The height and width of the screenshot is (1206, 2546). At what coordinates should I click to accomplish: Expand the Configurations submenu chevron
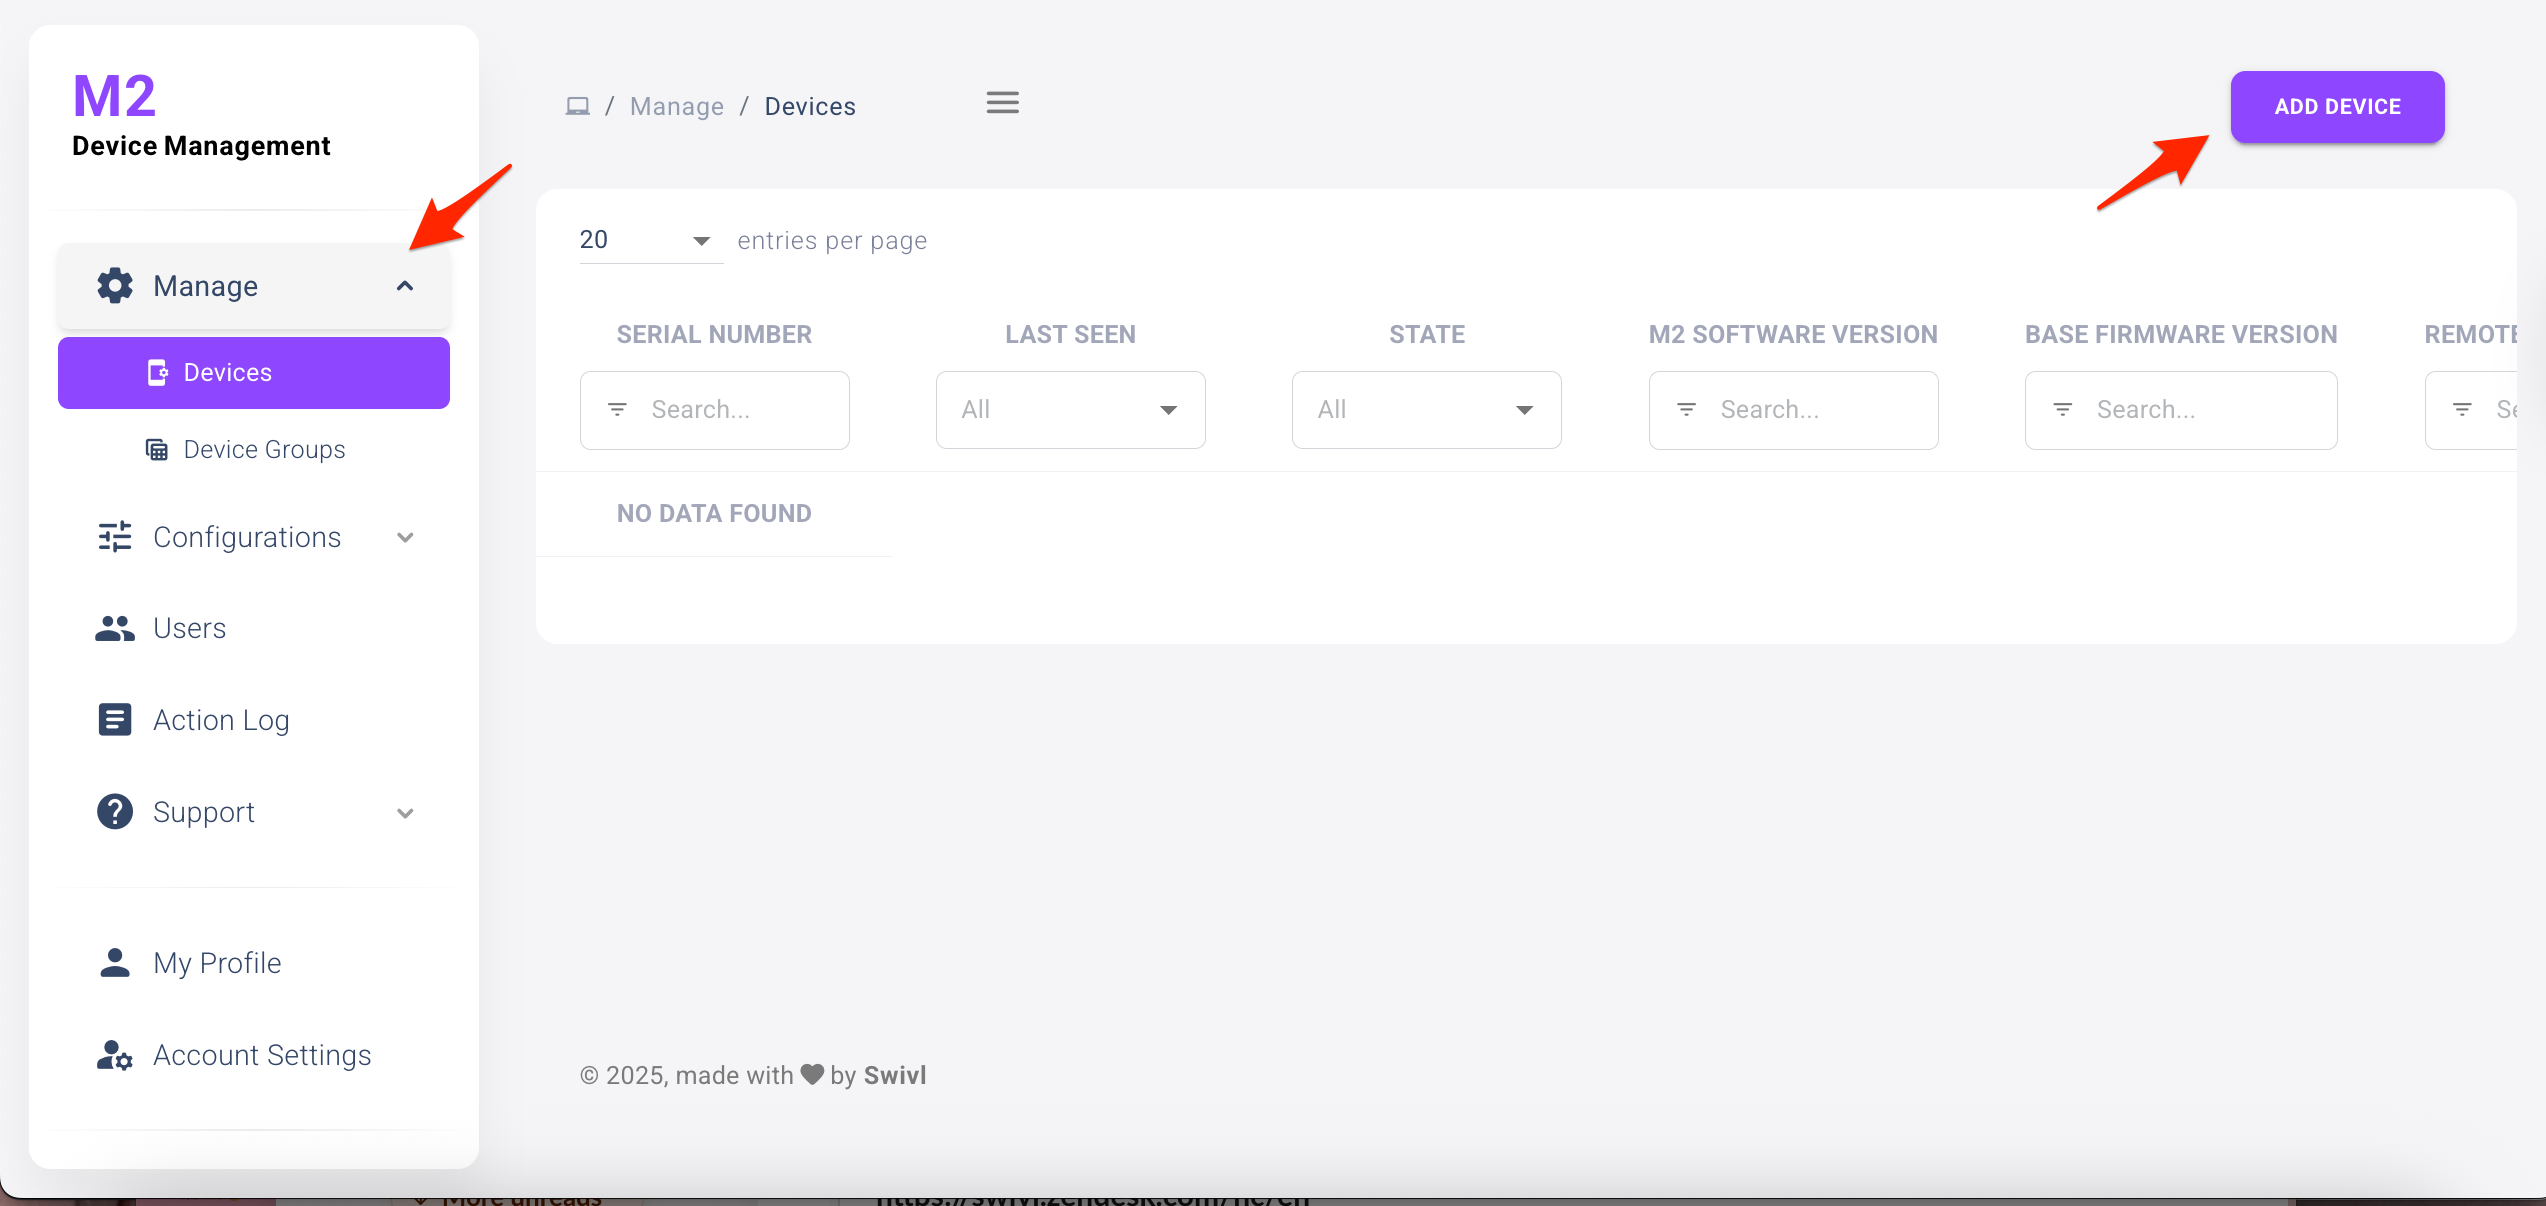(405, 538)
